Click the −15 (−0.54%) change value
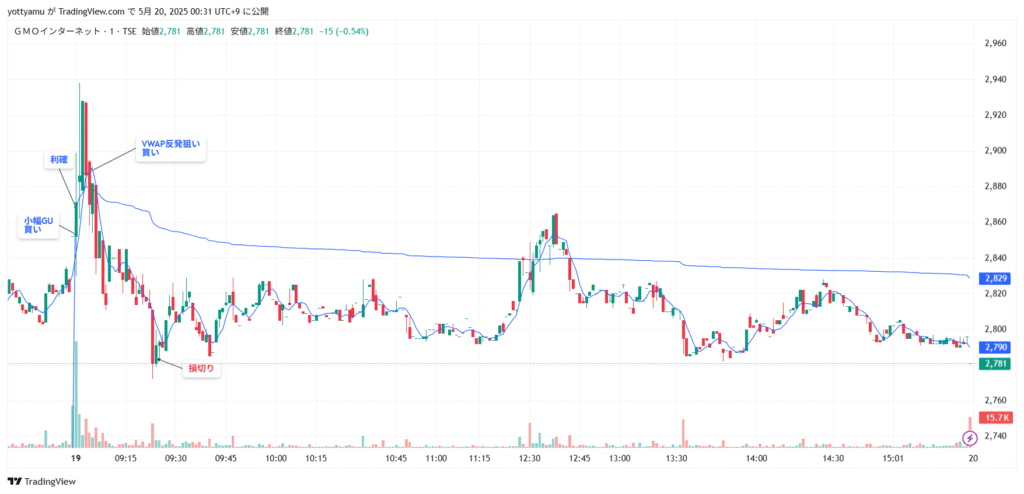Screen dimensions: 1024x494 343,31
